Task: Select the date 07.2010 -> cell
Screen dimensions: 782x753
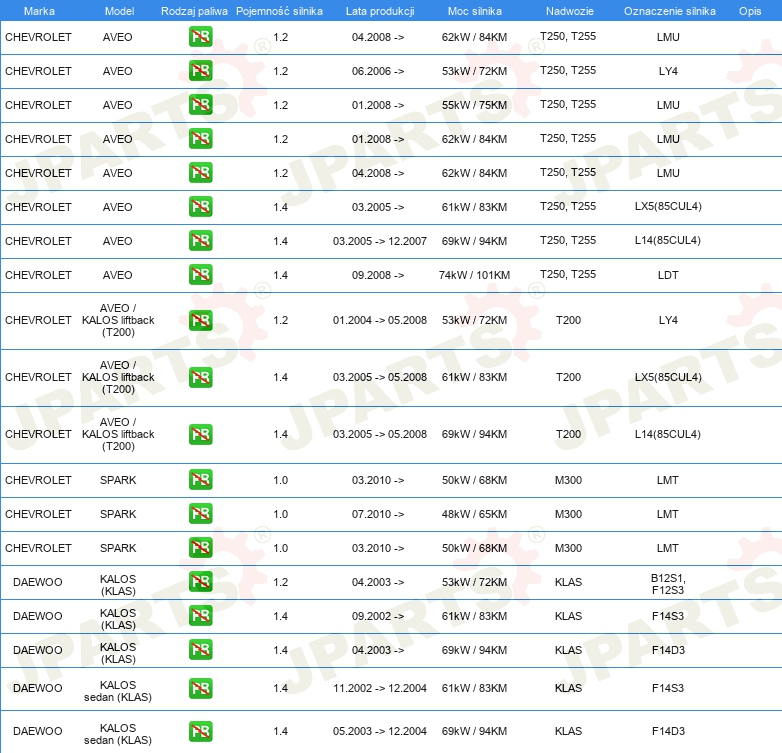Action: [378, 514]
